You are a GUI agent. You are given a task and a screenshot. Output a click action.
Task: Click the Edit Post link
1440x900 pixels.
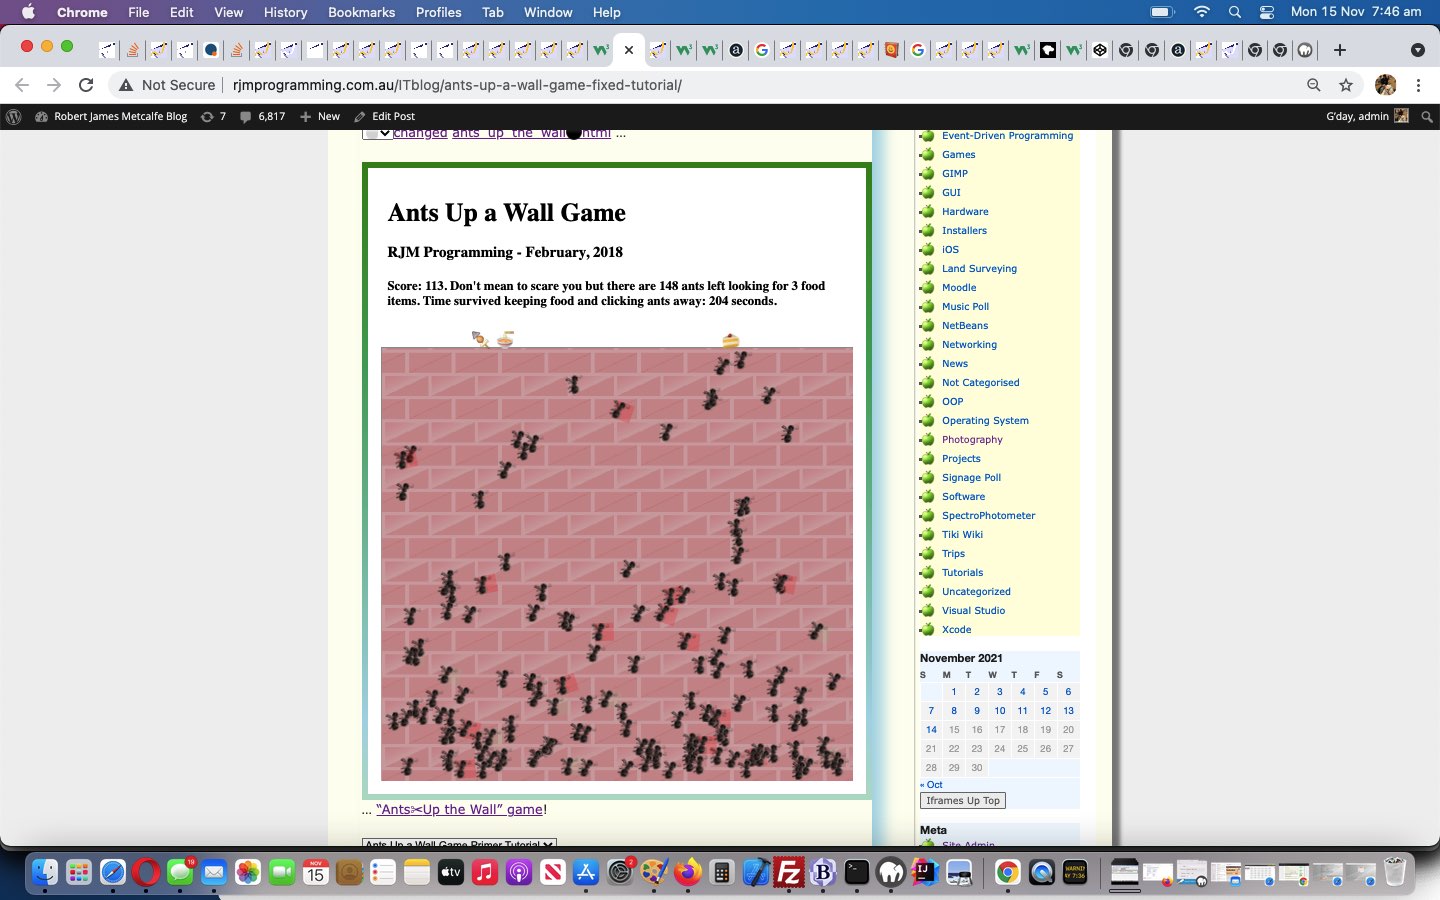(384, 116)
